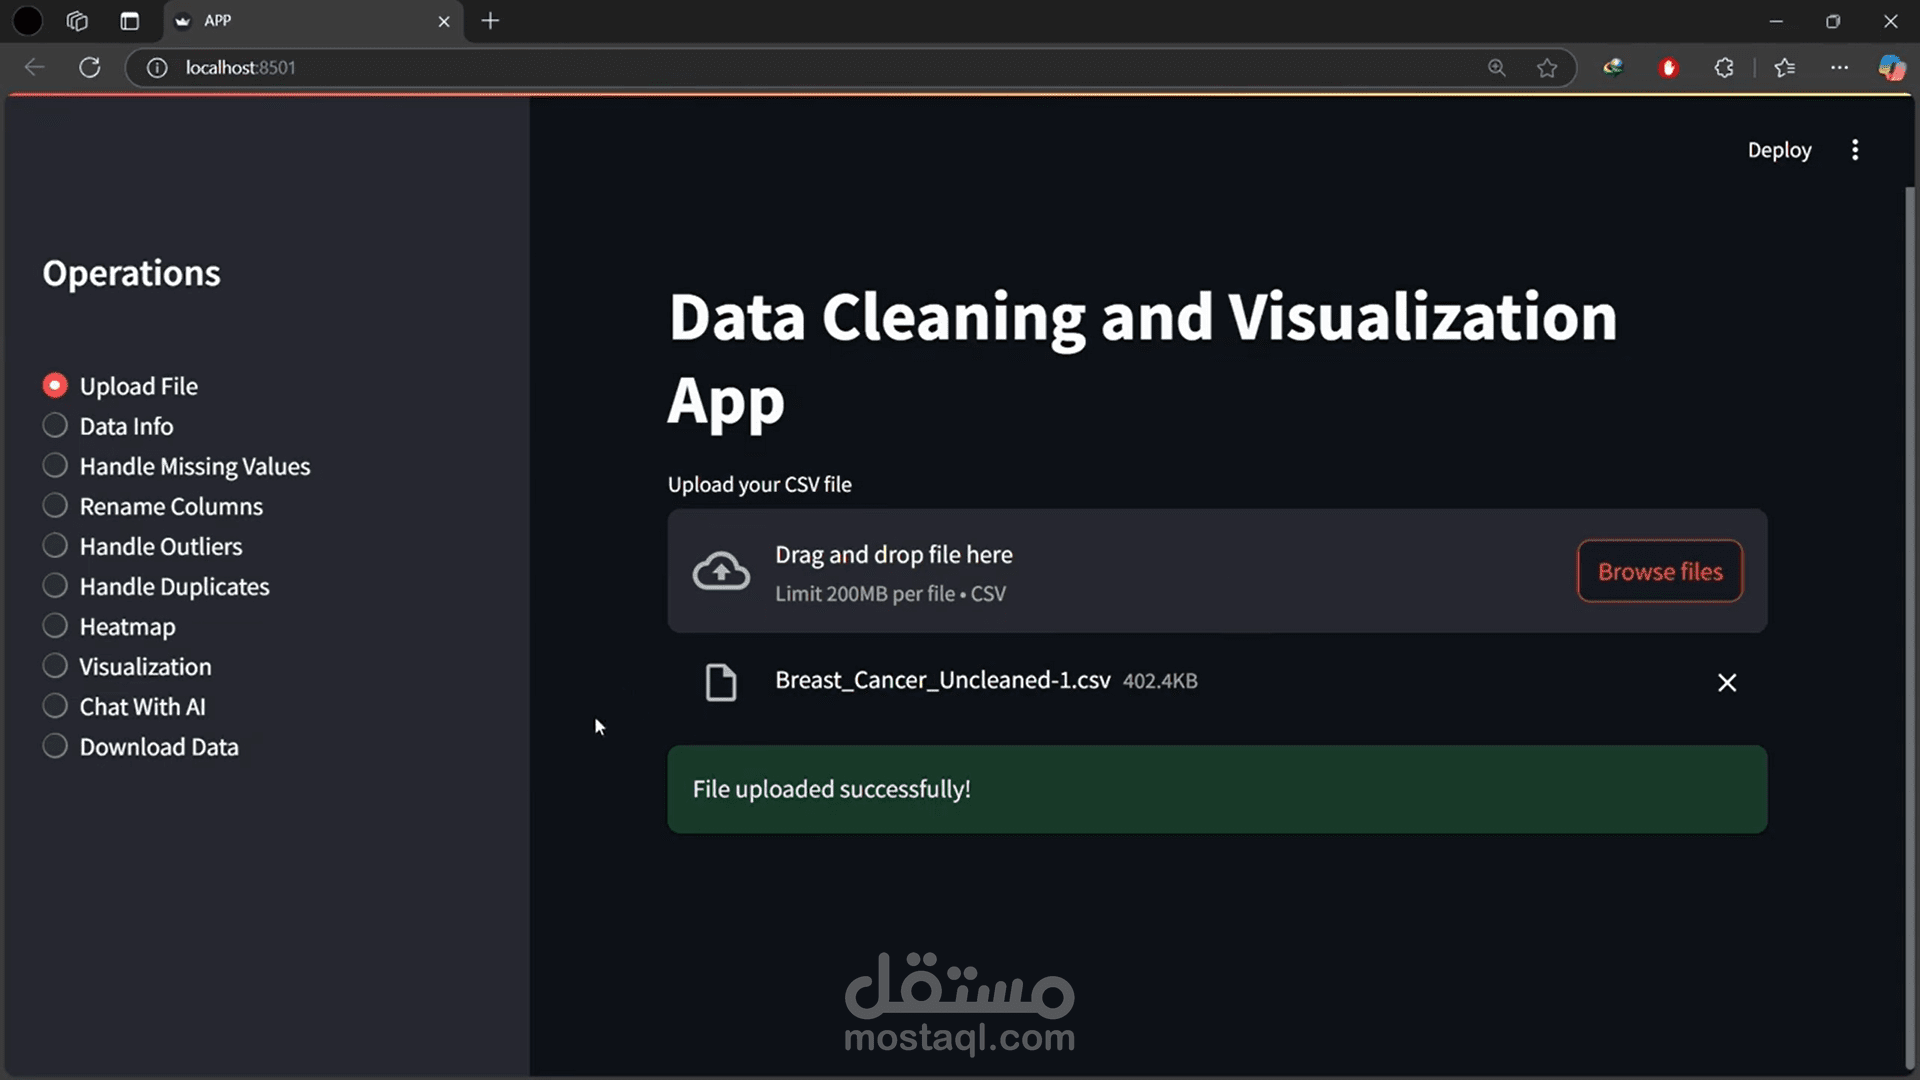Click the zoom search icon in the address bar
Screen dimensions: 1920x1080
[x=1497, y=67]
